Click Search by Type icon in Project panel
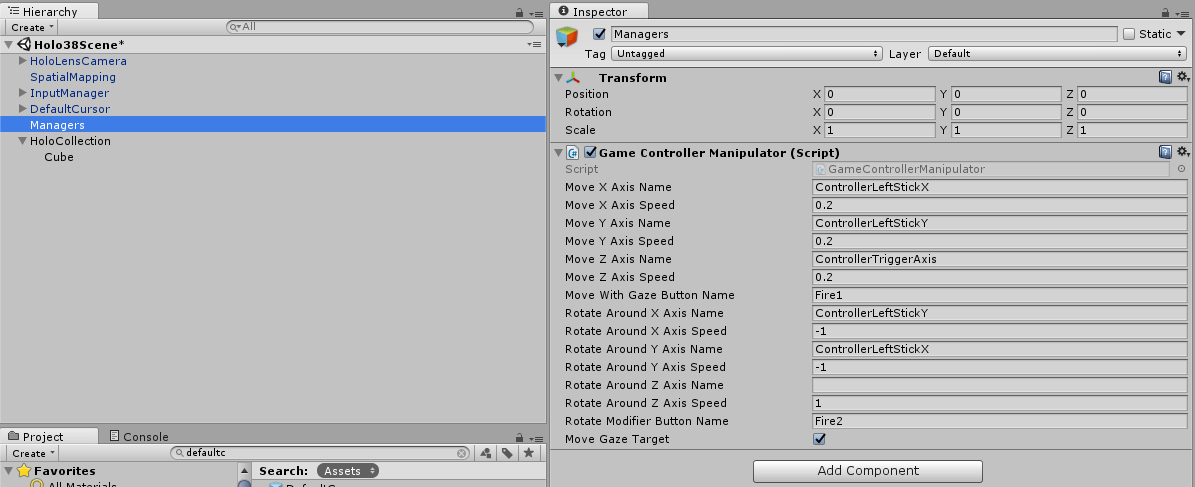This screenshot has height=487, width=1195. [485, 453]
